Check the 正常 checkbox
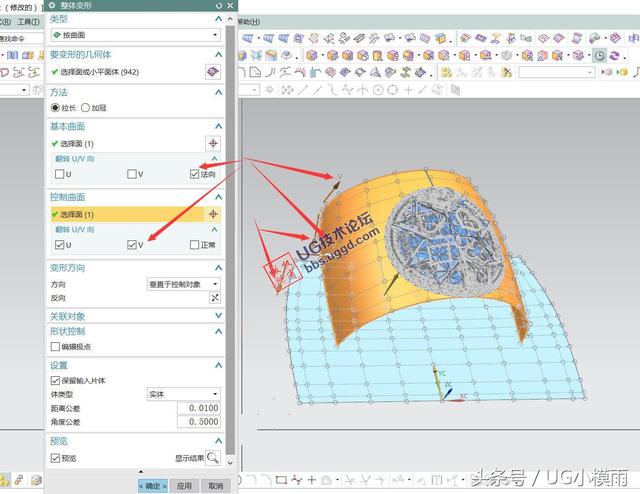The width and height of the screenshot is (640, 494). [195, 245]
